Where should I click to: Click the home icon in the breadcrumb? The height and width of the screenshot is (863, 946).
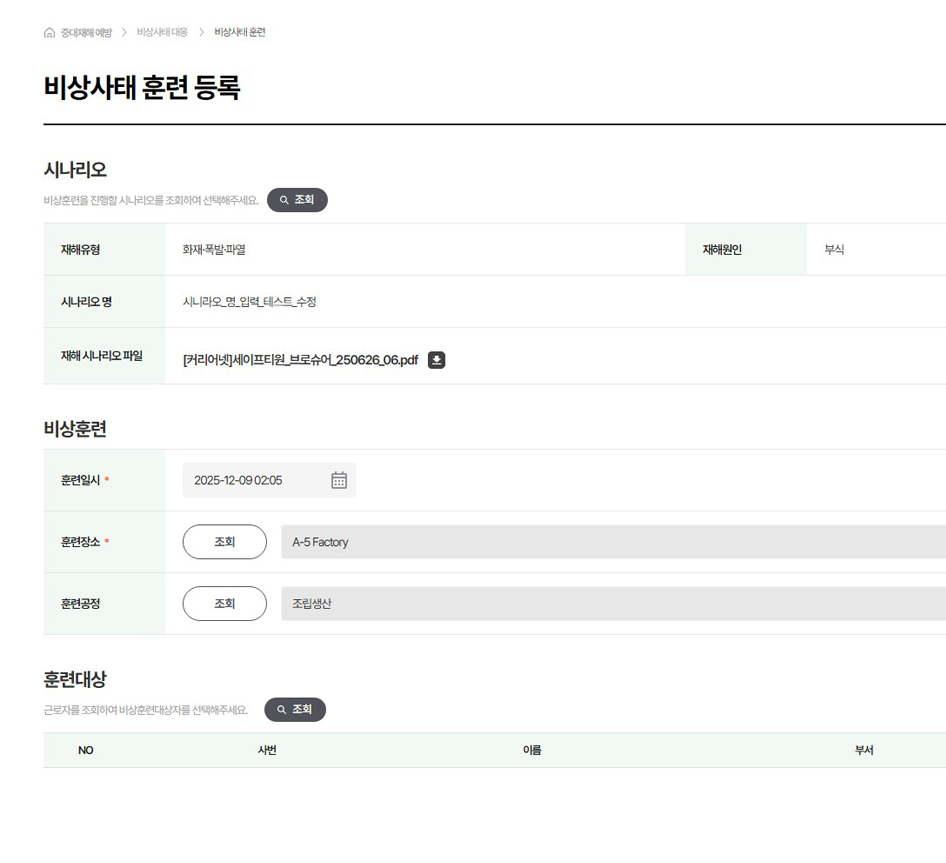point(50,33)
